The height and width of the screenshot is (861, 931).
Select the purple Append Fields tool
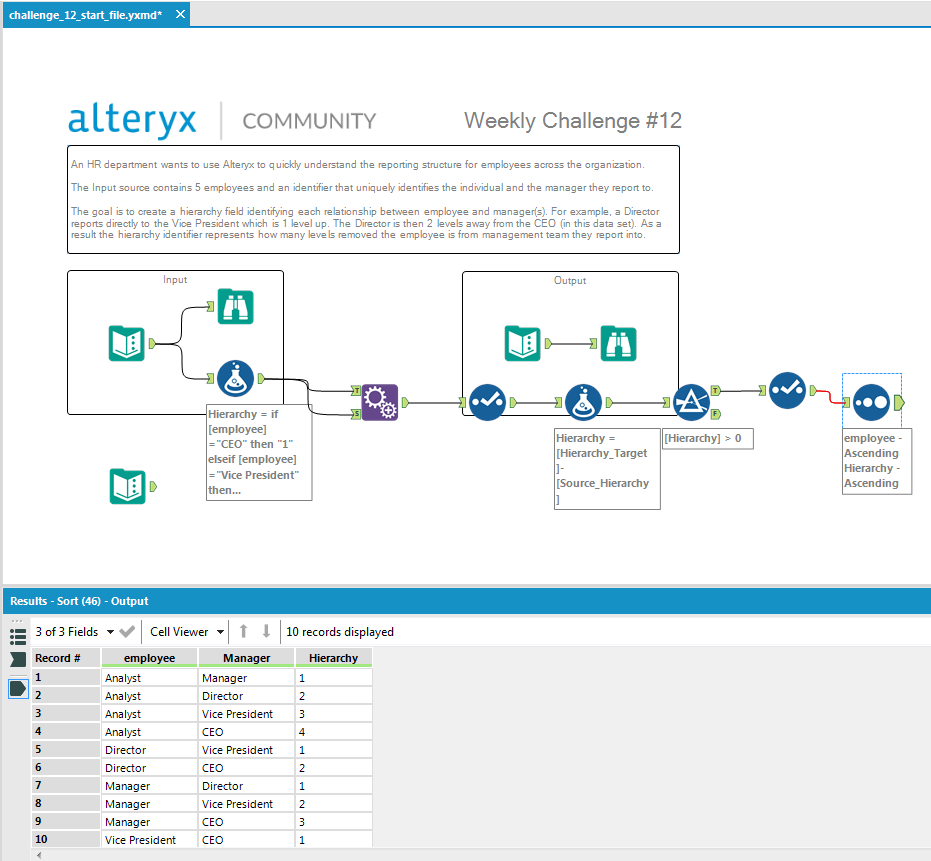pyautogui.click(x=379, y=402)
